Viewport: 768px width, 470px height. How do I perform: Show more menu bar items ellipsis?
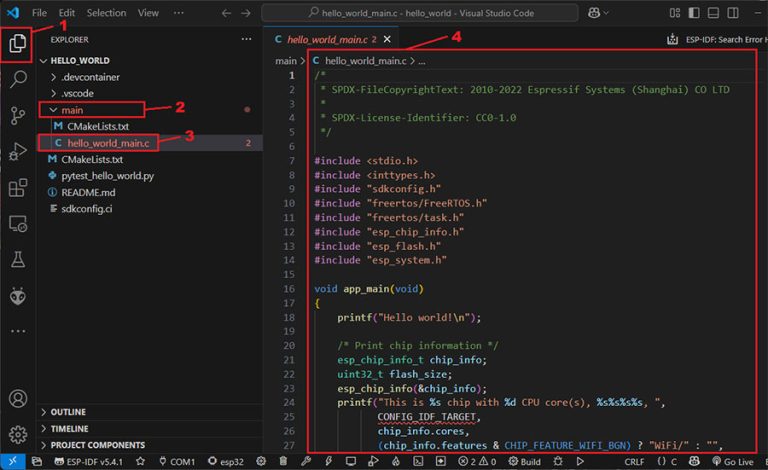click(x=179, y=13)
